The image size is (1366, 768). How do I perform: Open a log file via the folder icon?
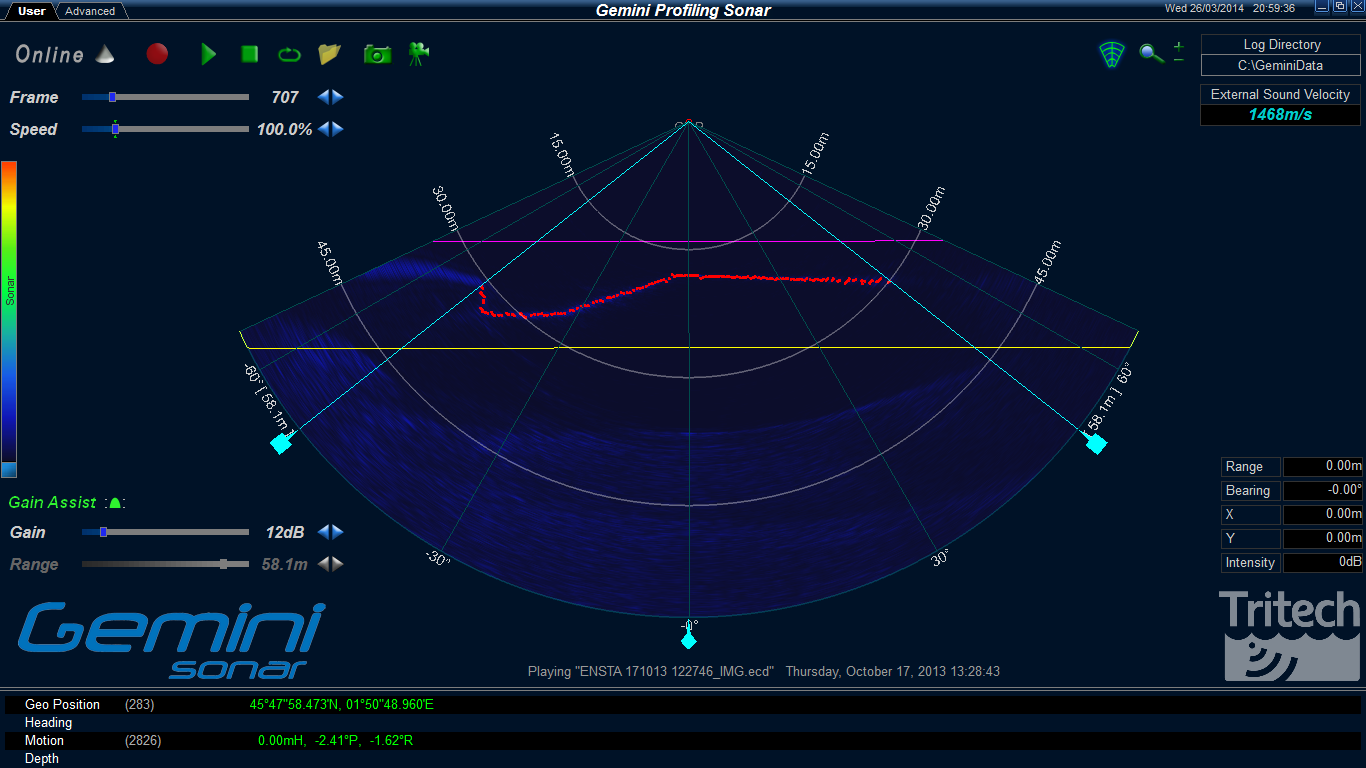(329, 55)
